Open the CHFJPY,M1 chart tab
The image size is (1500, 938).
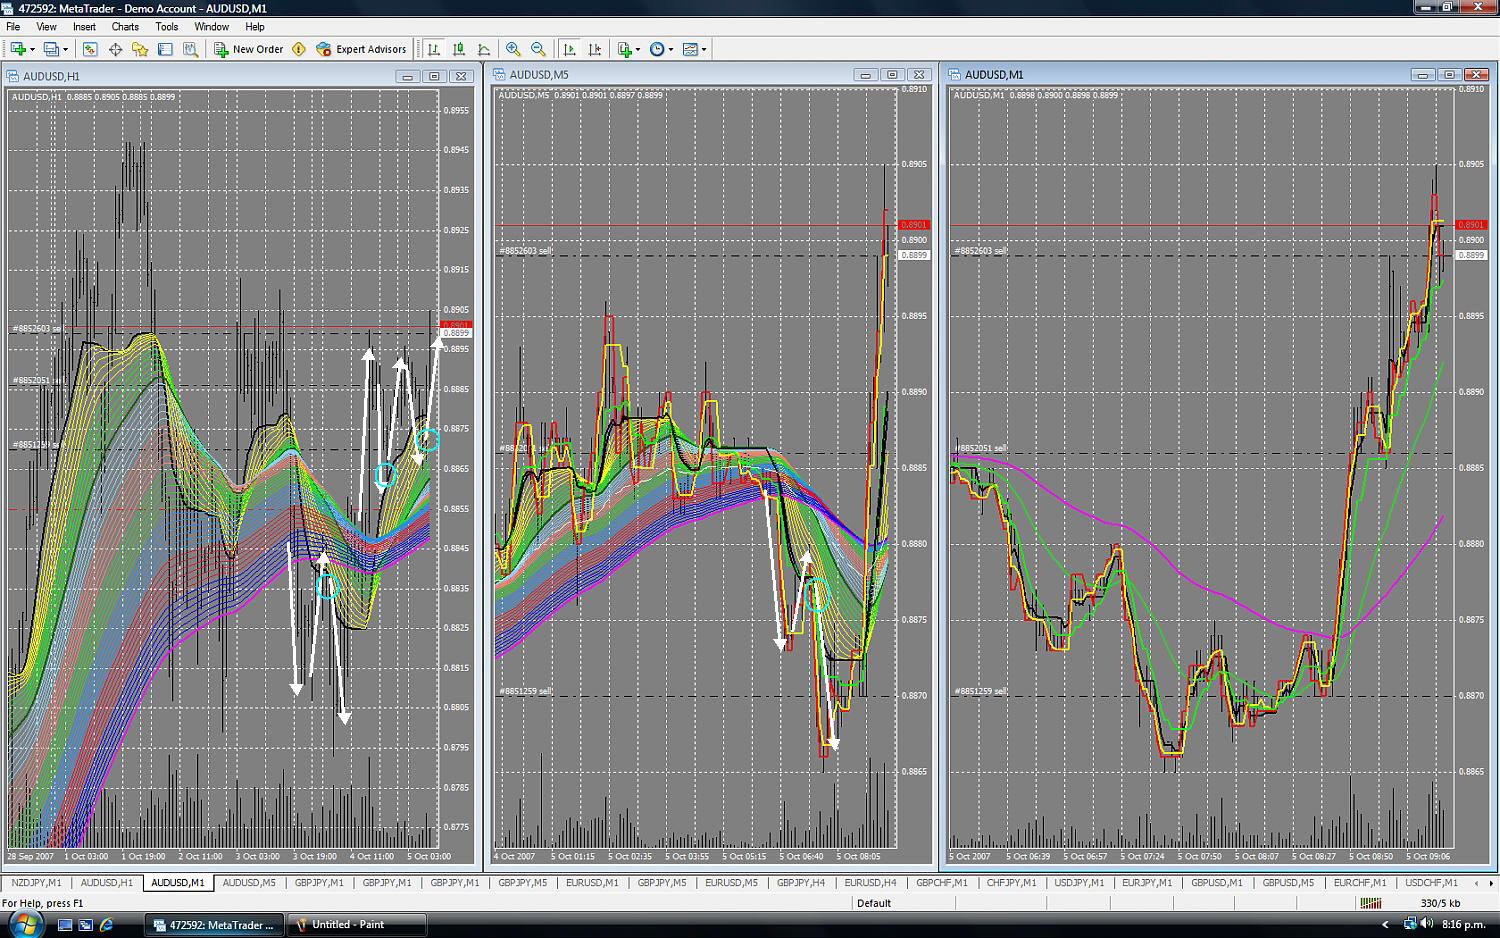click(x=1011, y=883)
